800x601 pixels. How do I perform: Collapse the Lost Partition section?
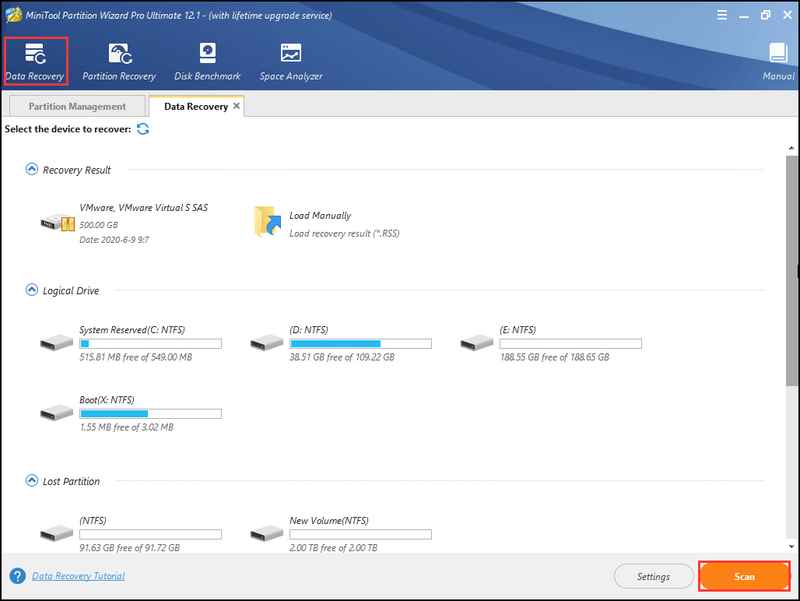[32, 481]
